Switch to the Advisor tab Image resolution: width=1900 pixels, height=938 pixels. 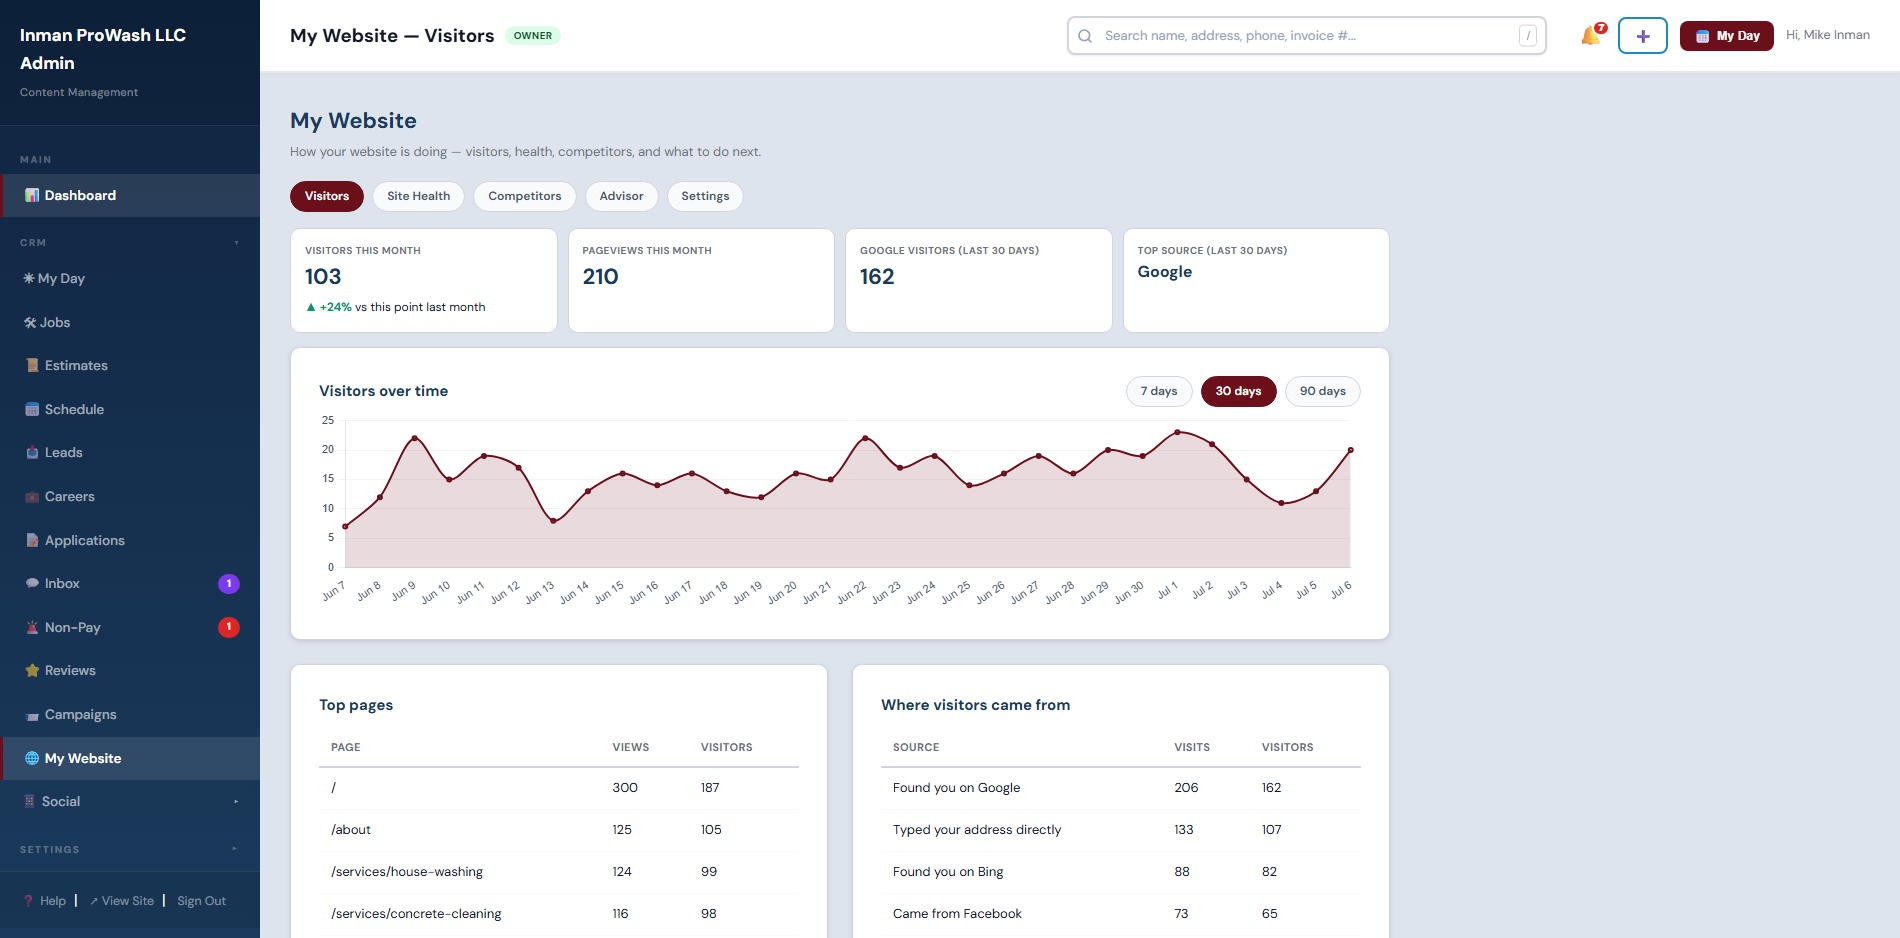coord(621,196)
